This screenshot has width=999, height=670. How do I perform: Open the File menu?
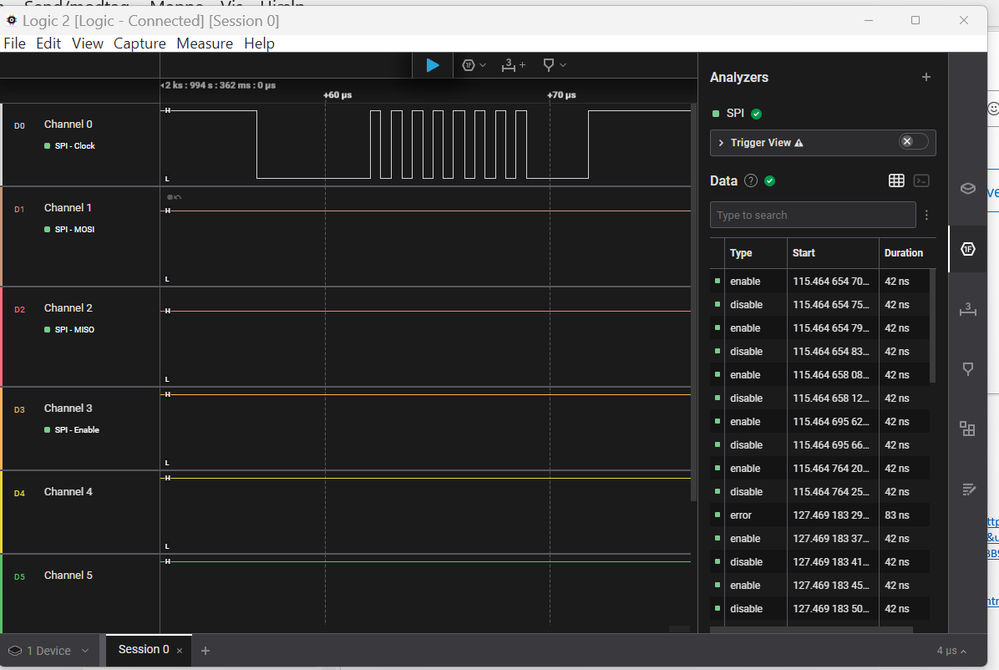pos(15,43)
